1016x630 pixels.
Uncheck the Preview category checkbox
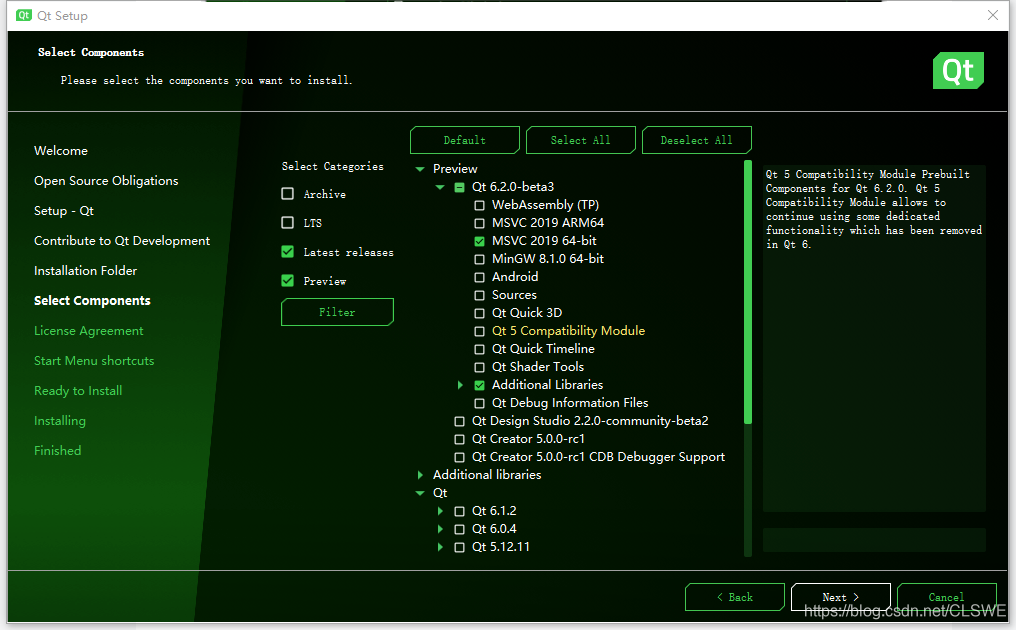(x=288, y=280)
